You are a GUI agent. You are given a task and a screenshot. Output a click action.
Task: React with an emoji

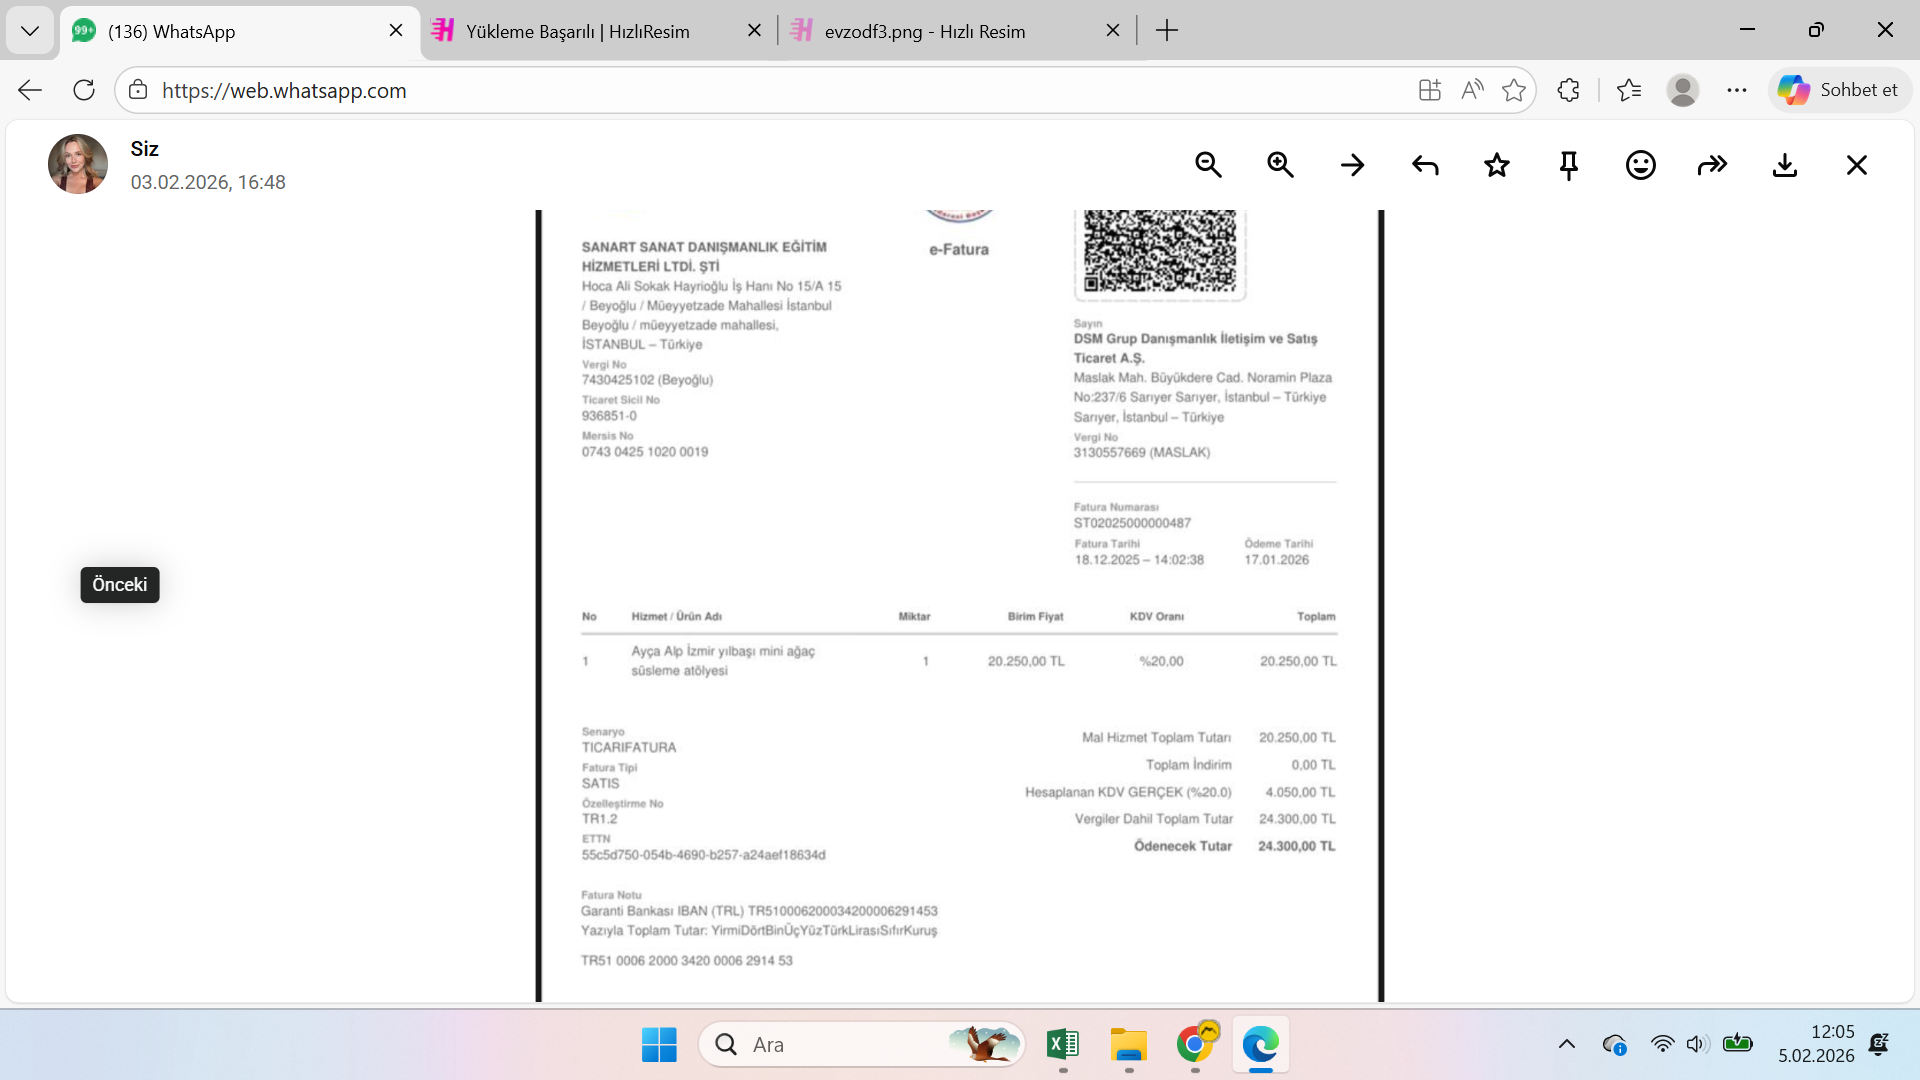point(1641,165)
